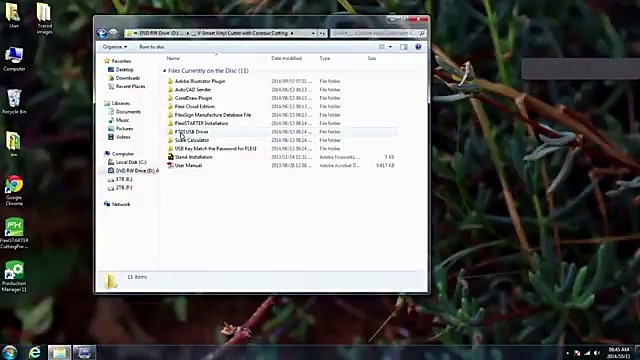Launch Internet Explorer from taskbar
This screenshot has height=360, width=640.
(35, 352)
